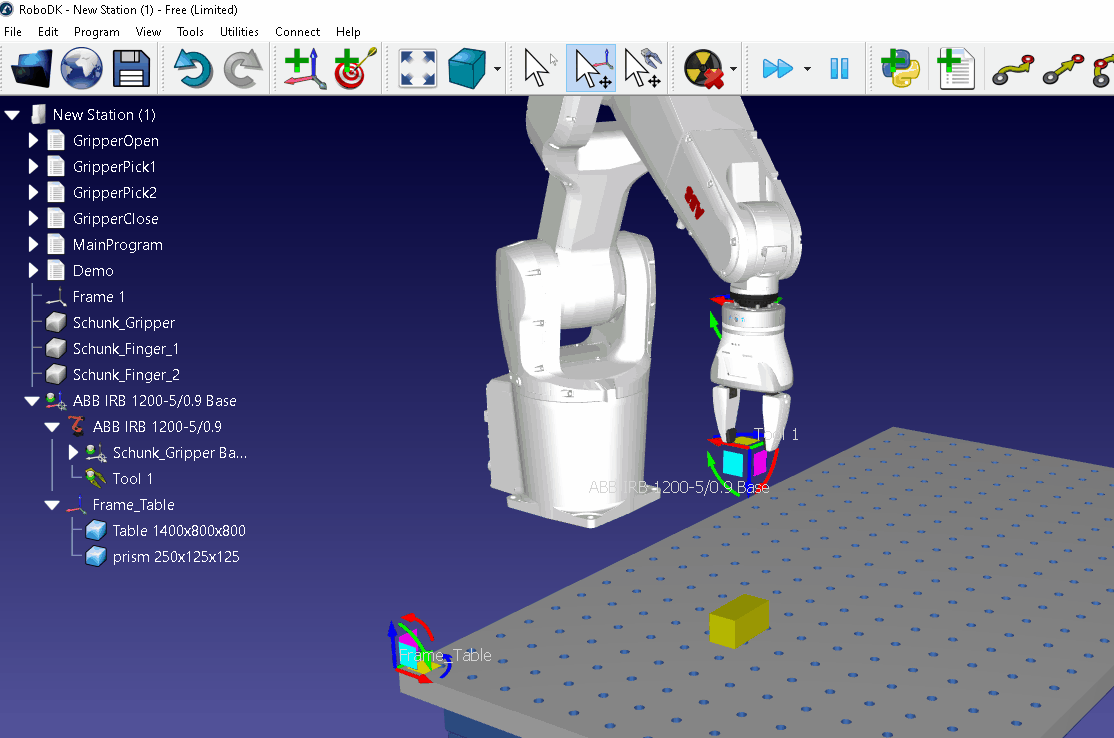This screenshot has height=738, width=1114.
Task: Start the fast simulation button
Action: pos(777,69)
